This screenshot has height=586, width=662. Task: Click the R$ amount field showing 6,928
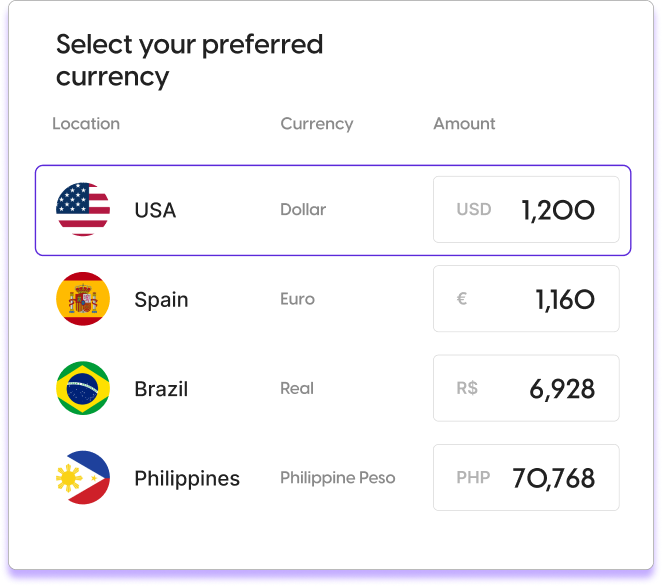526,388
